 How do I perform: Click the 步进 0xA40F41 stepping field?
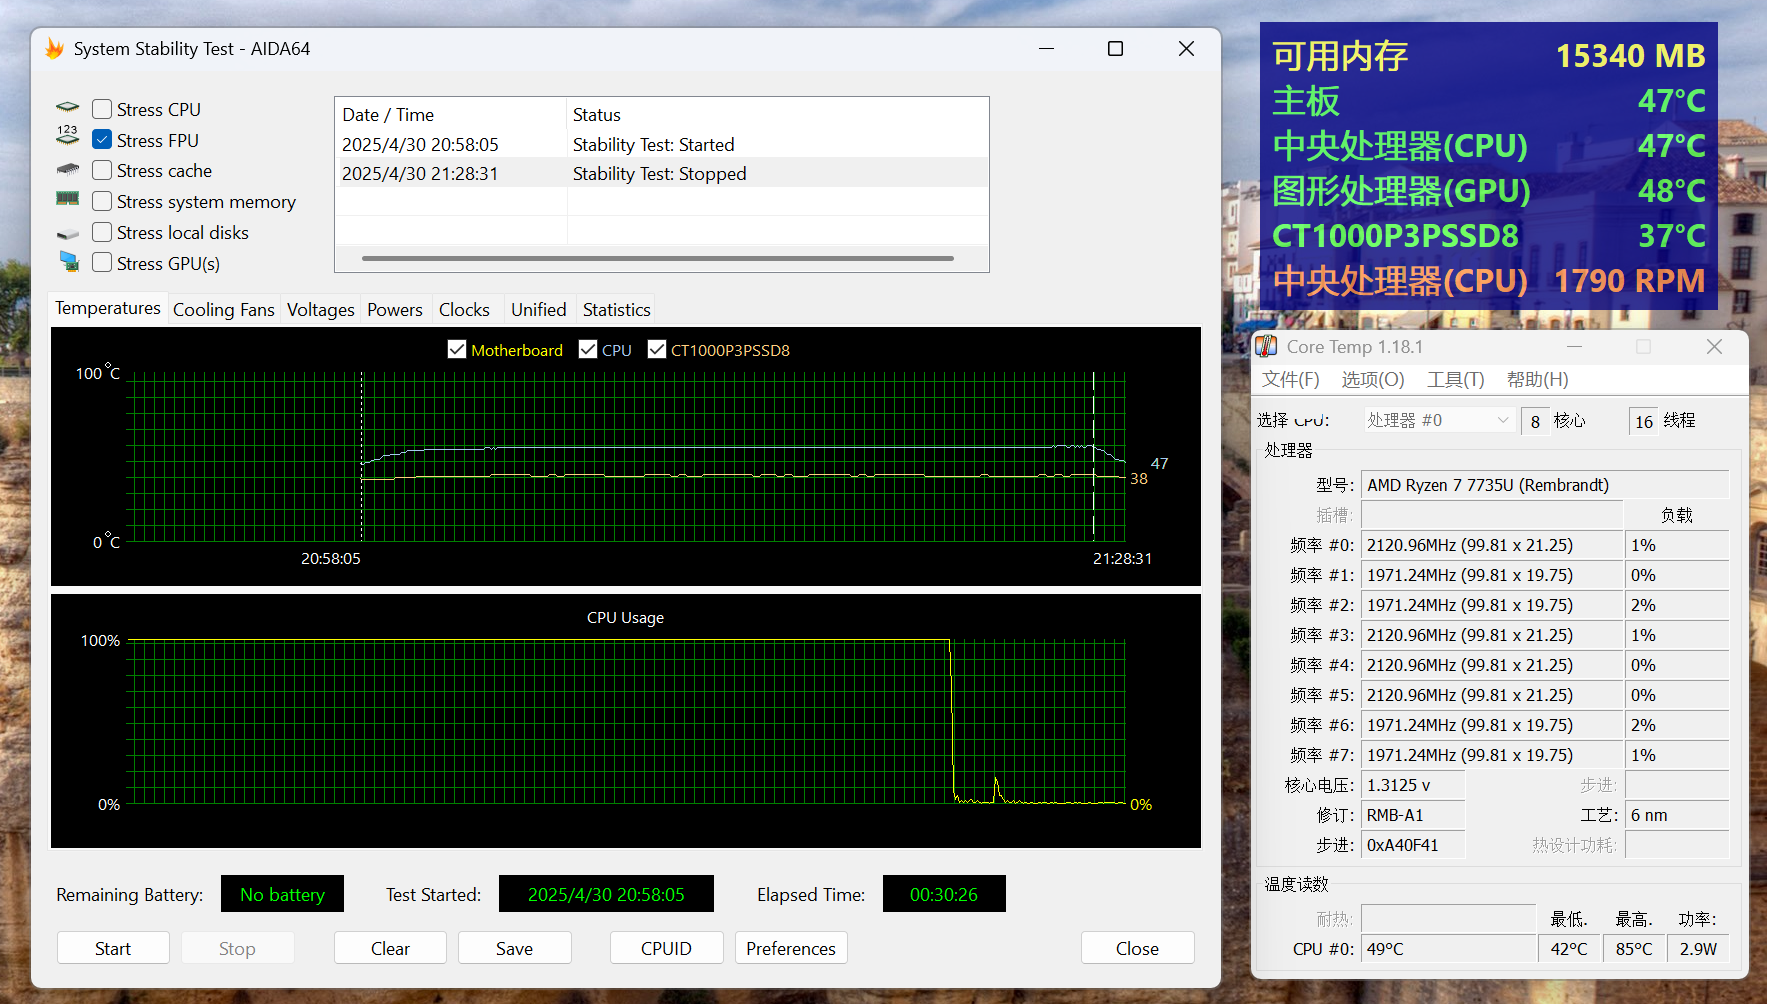pyautogui.click(x=1413, y=845)
